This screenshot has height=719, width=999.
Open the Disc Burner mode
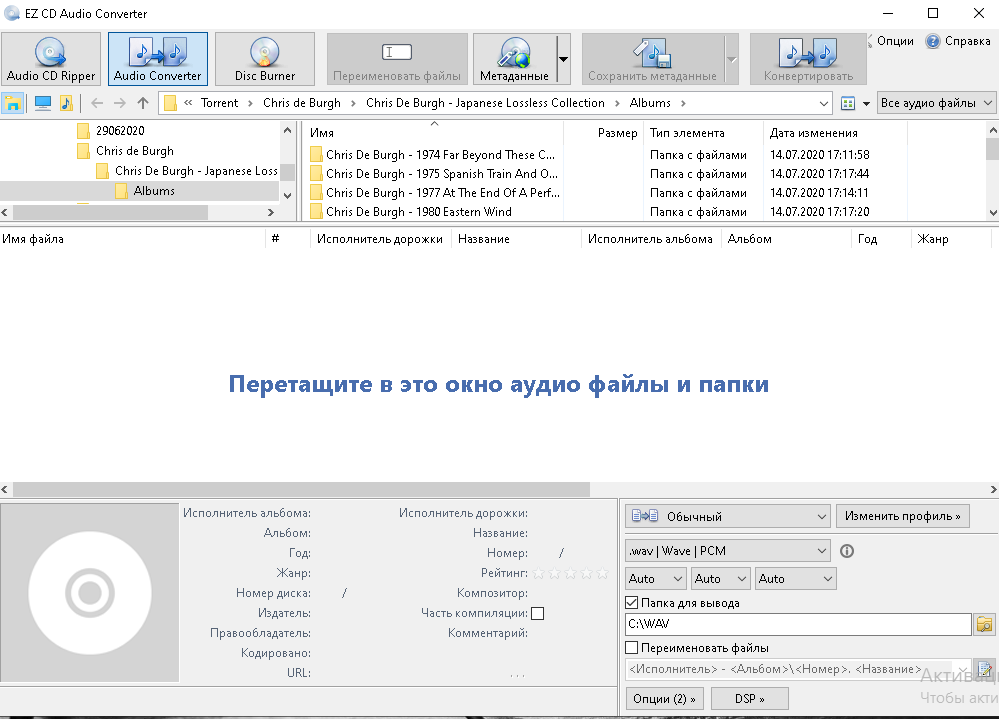[x=264, y=59]
